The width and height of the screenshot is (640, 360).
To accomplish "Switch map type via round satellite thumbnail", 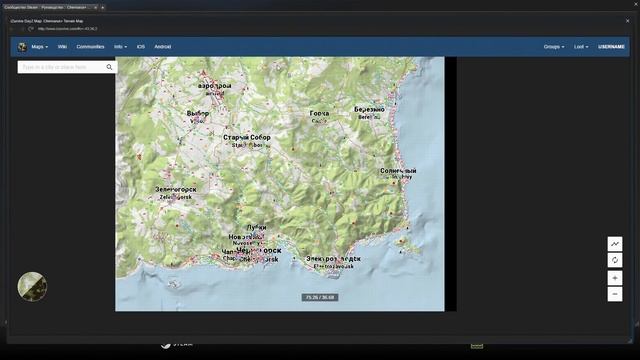I will pos(32,287).
